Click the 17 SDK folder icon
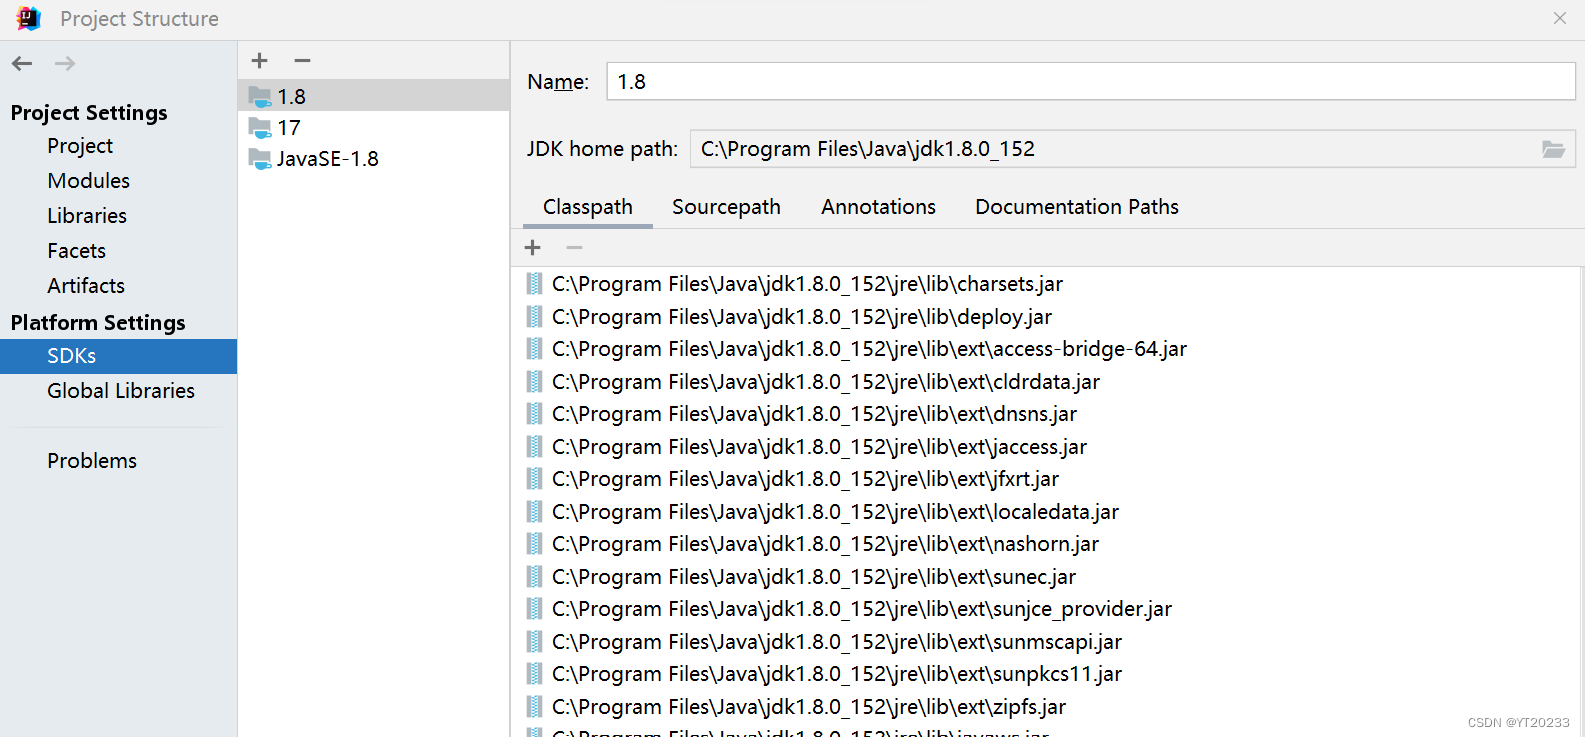Screen dimensions: 1585x737 [260, 128]
